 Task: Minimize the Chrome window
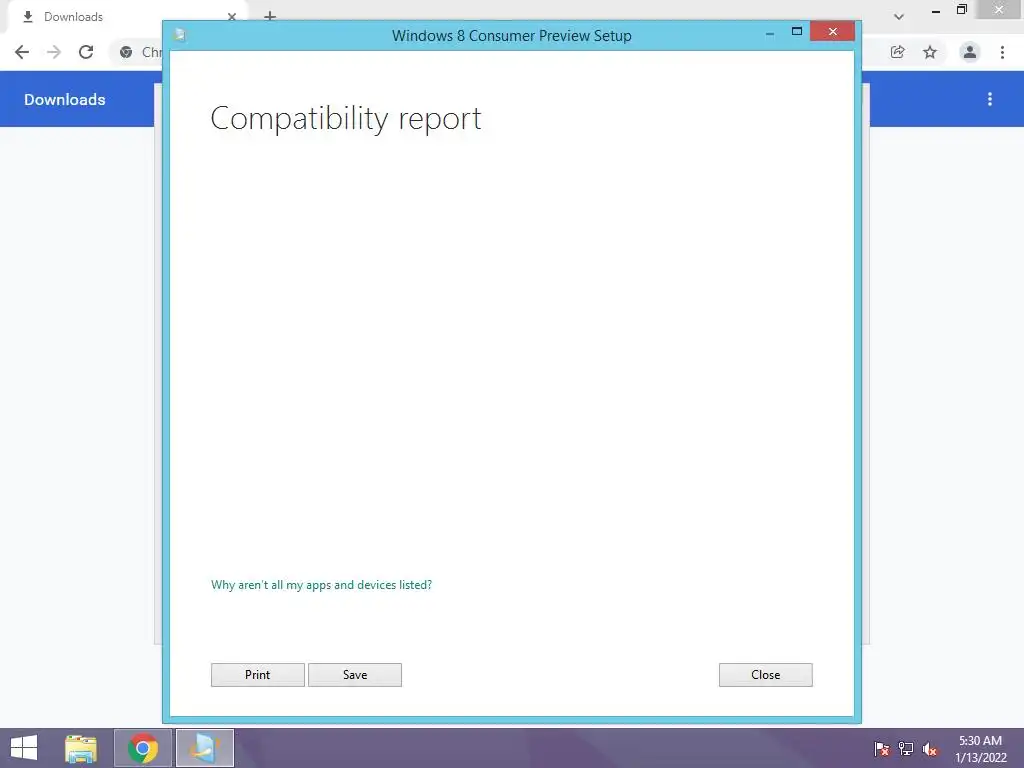pos(936,11)
